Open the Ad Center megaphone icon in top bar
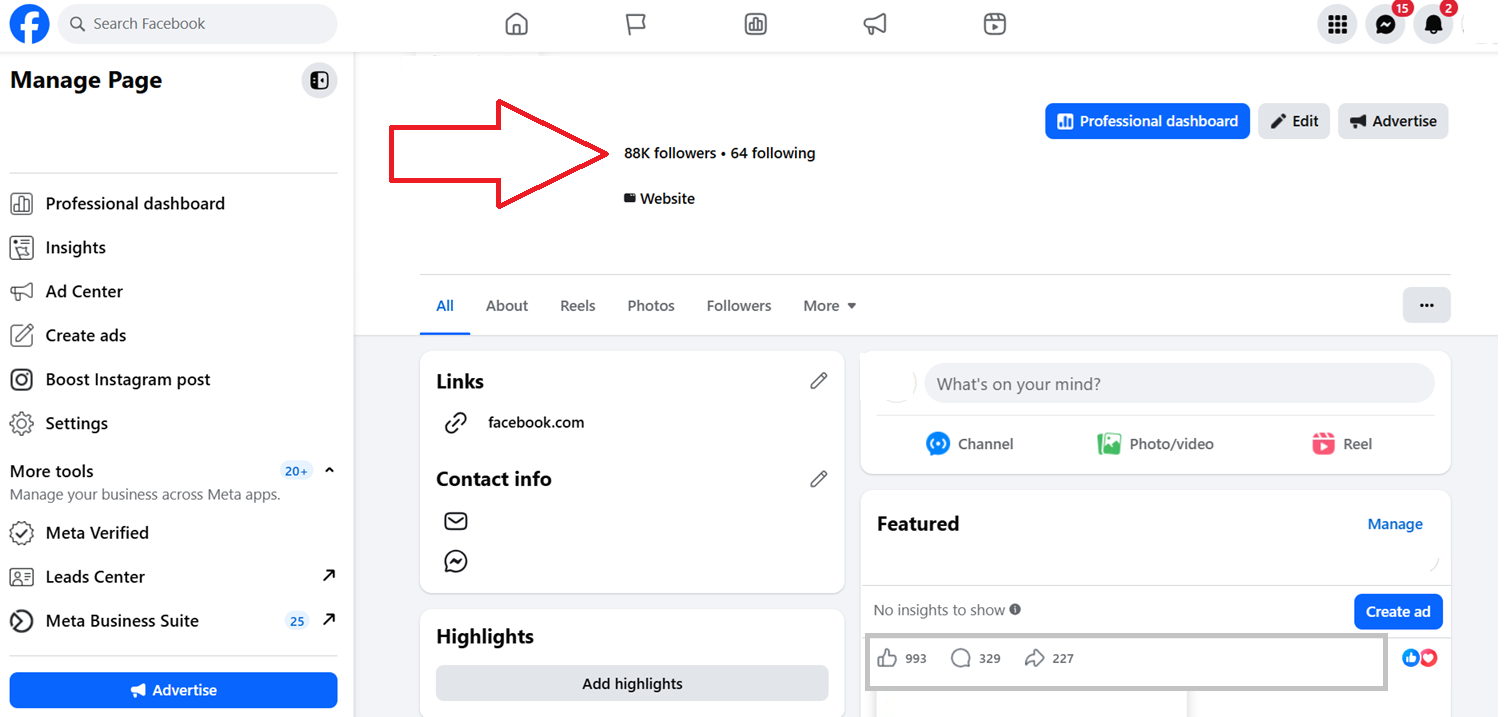This screenshot has height=717, width=1509. coord(875,24)
